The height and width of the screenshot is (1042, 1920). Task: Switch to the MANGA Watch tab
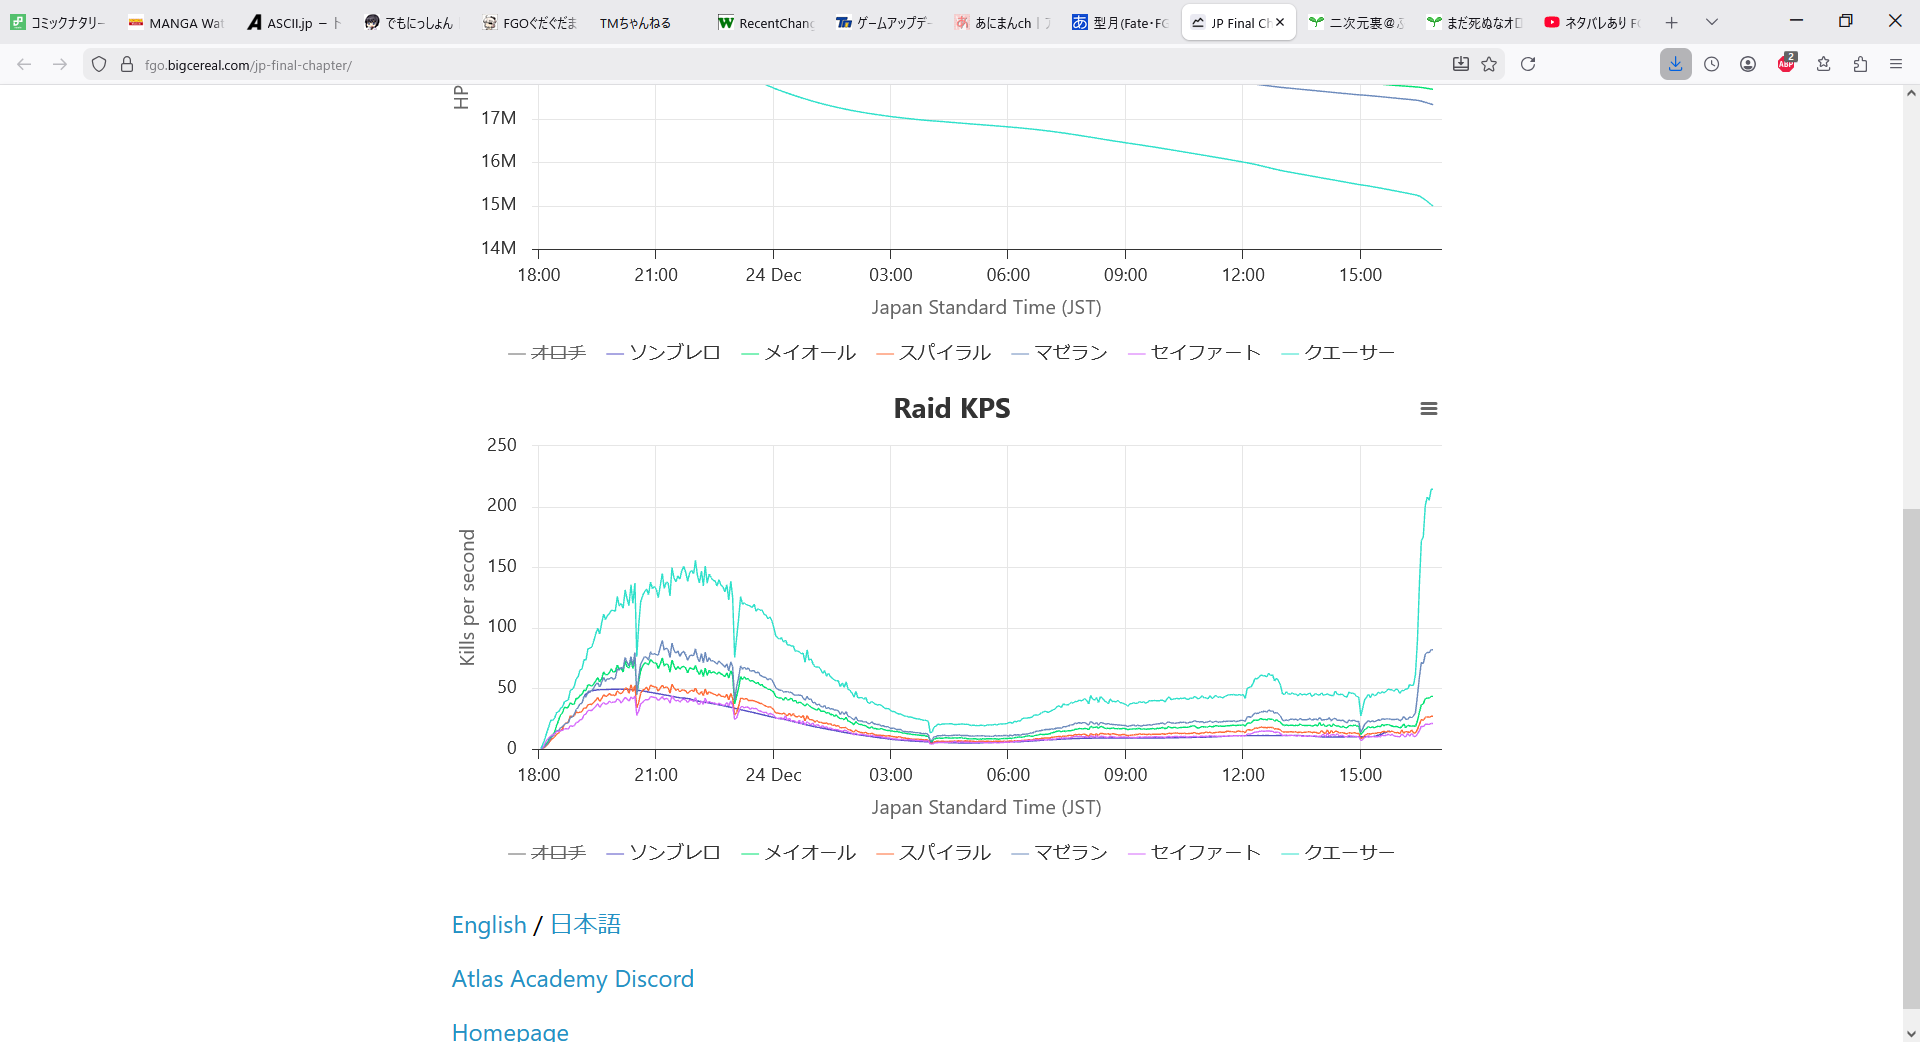coord(176,22)
